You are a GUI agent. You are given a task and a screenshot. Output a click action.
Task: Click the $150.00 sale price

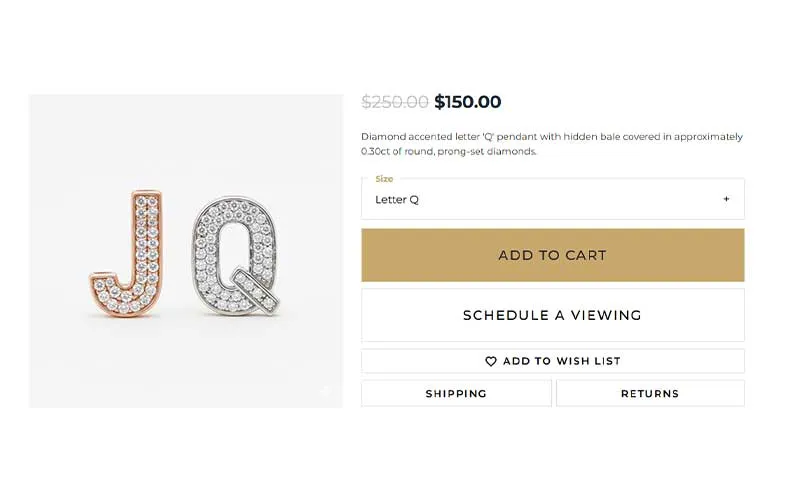click(x=468, y=102)
